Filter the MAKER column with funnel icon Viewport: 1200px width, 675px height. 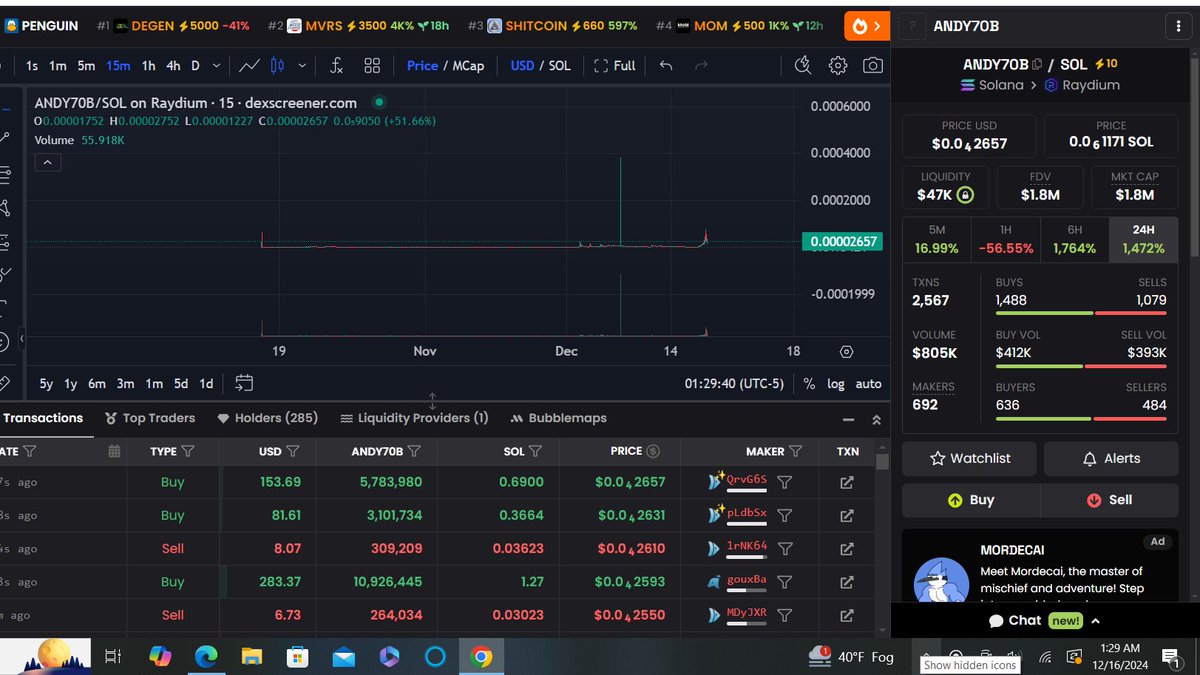(796, 451)
